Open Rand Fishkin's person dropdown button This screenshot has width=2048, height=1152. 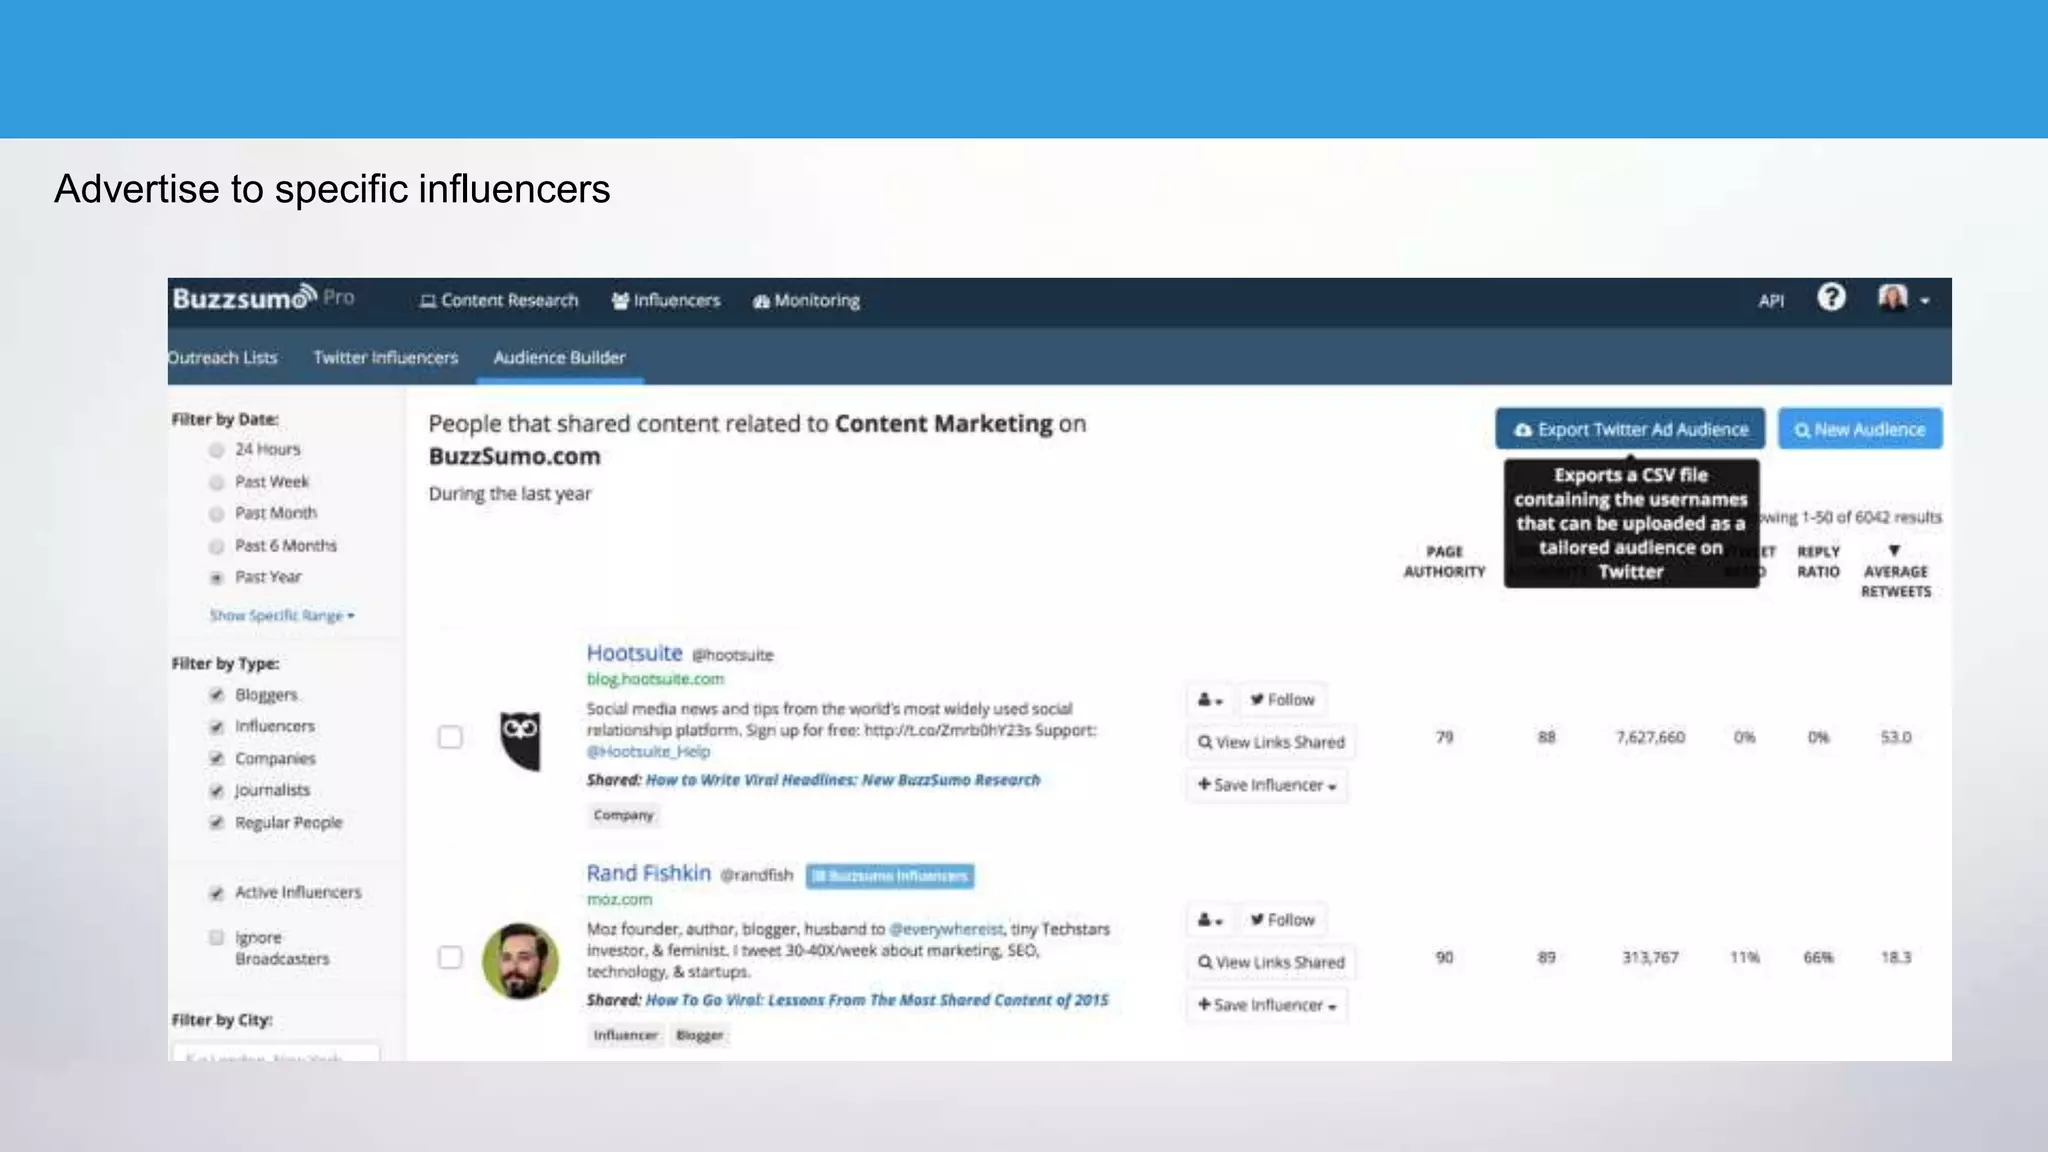[x=1210, y=920]
